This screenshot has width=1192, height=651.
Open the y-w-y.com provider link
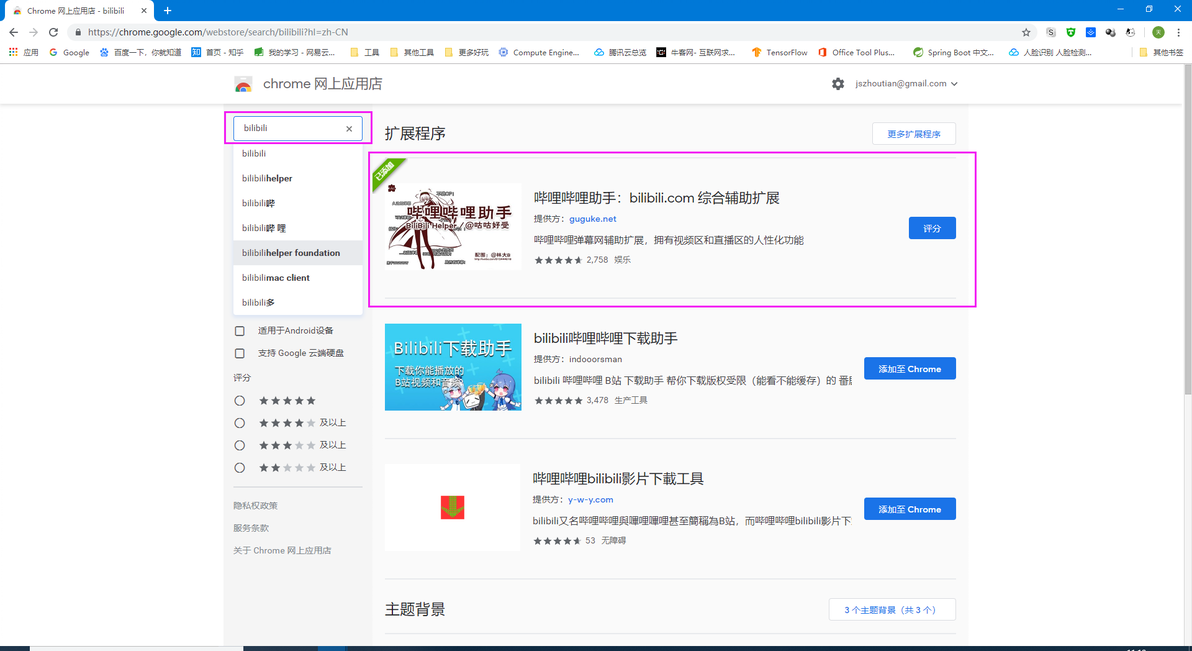[591, 500]
